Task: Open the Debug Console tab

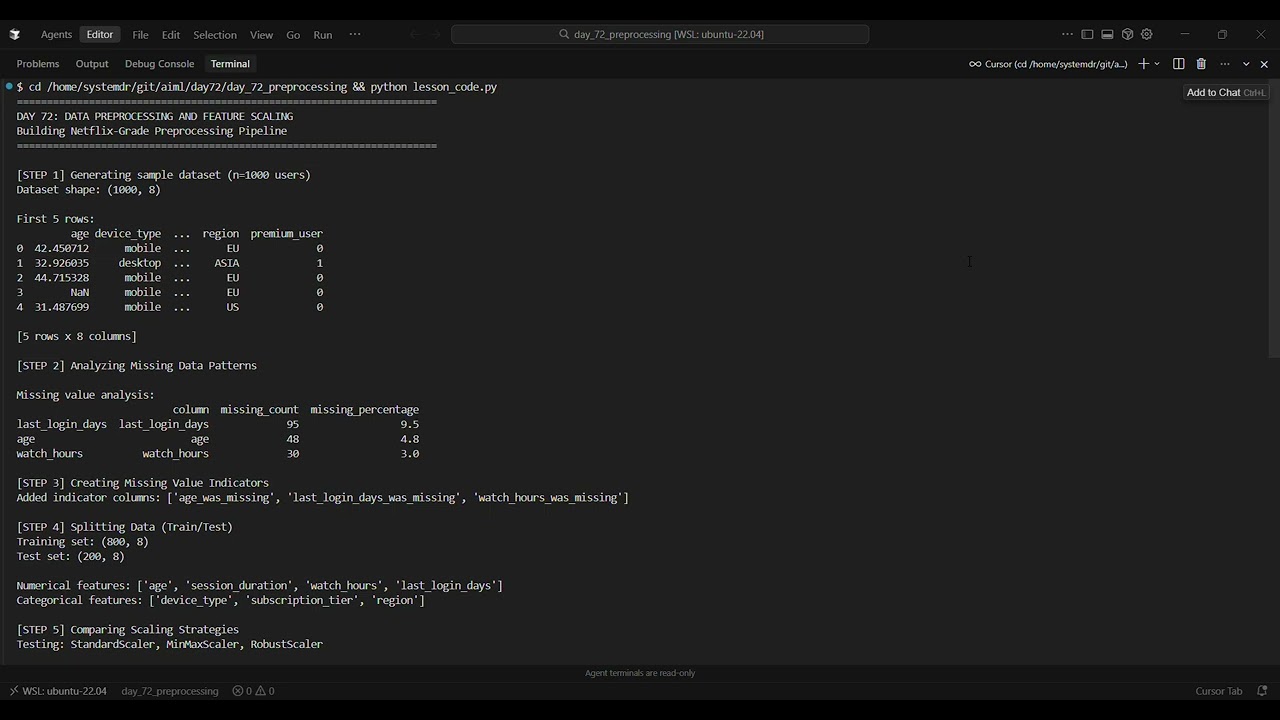Action: (x=160, y=64)
